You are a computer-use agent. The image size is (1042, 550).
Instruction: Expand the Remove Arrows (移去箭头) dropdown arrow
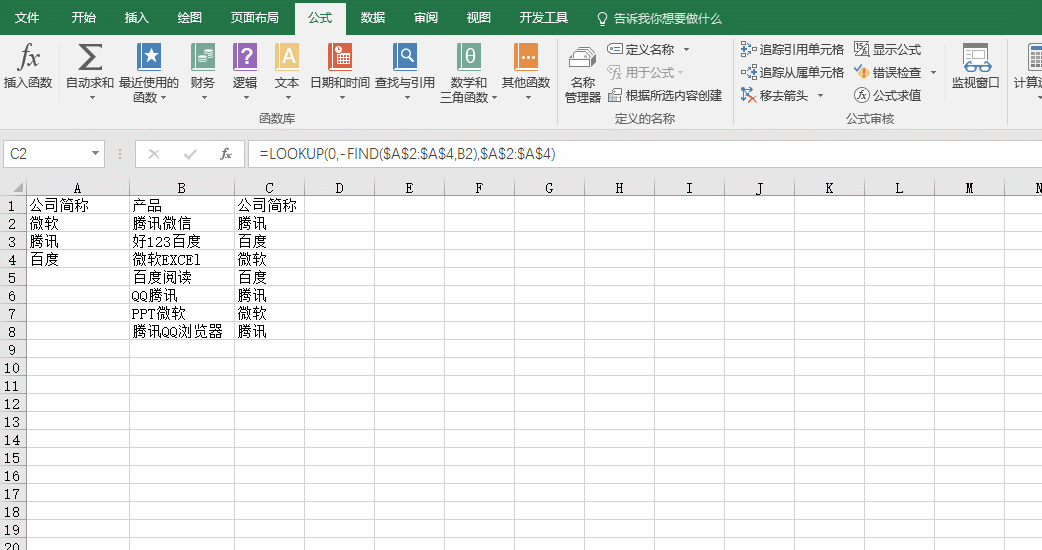point(821,95)
